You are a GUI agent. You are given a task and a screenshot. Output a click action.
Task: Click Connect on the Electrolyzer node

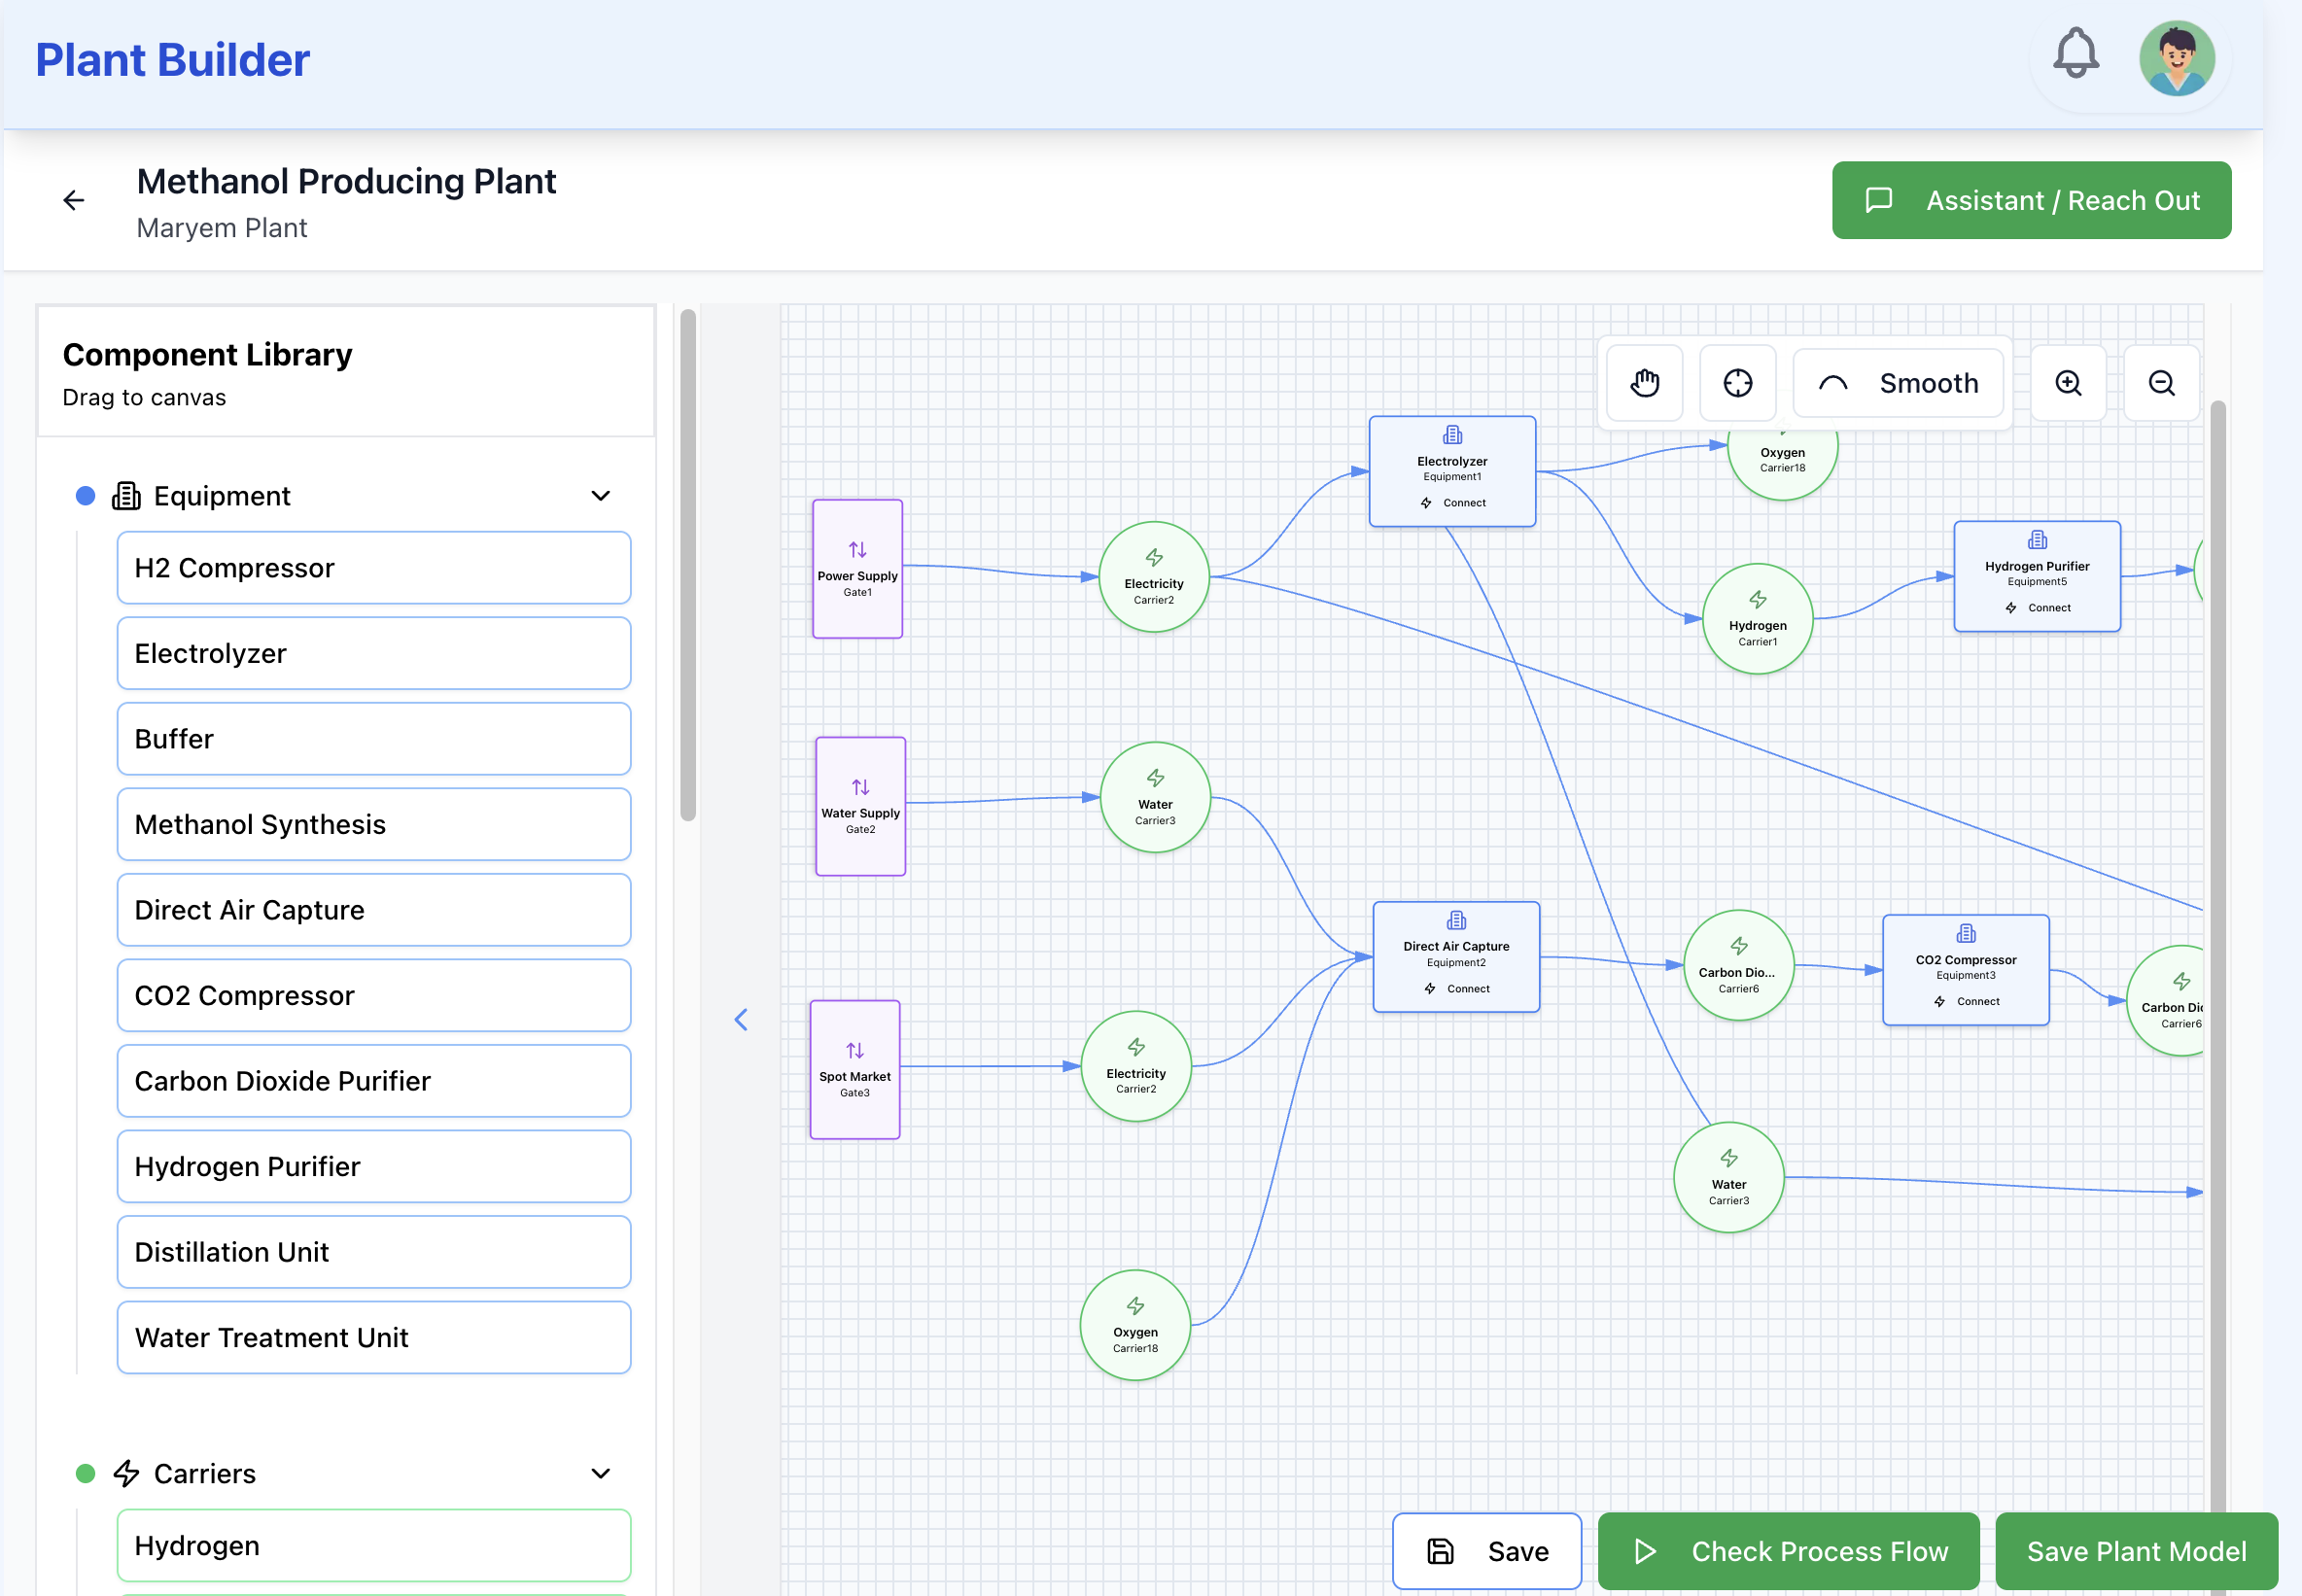tap(1453, 503)
